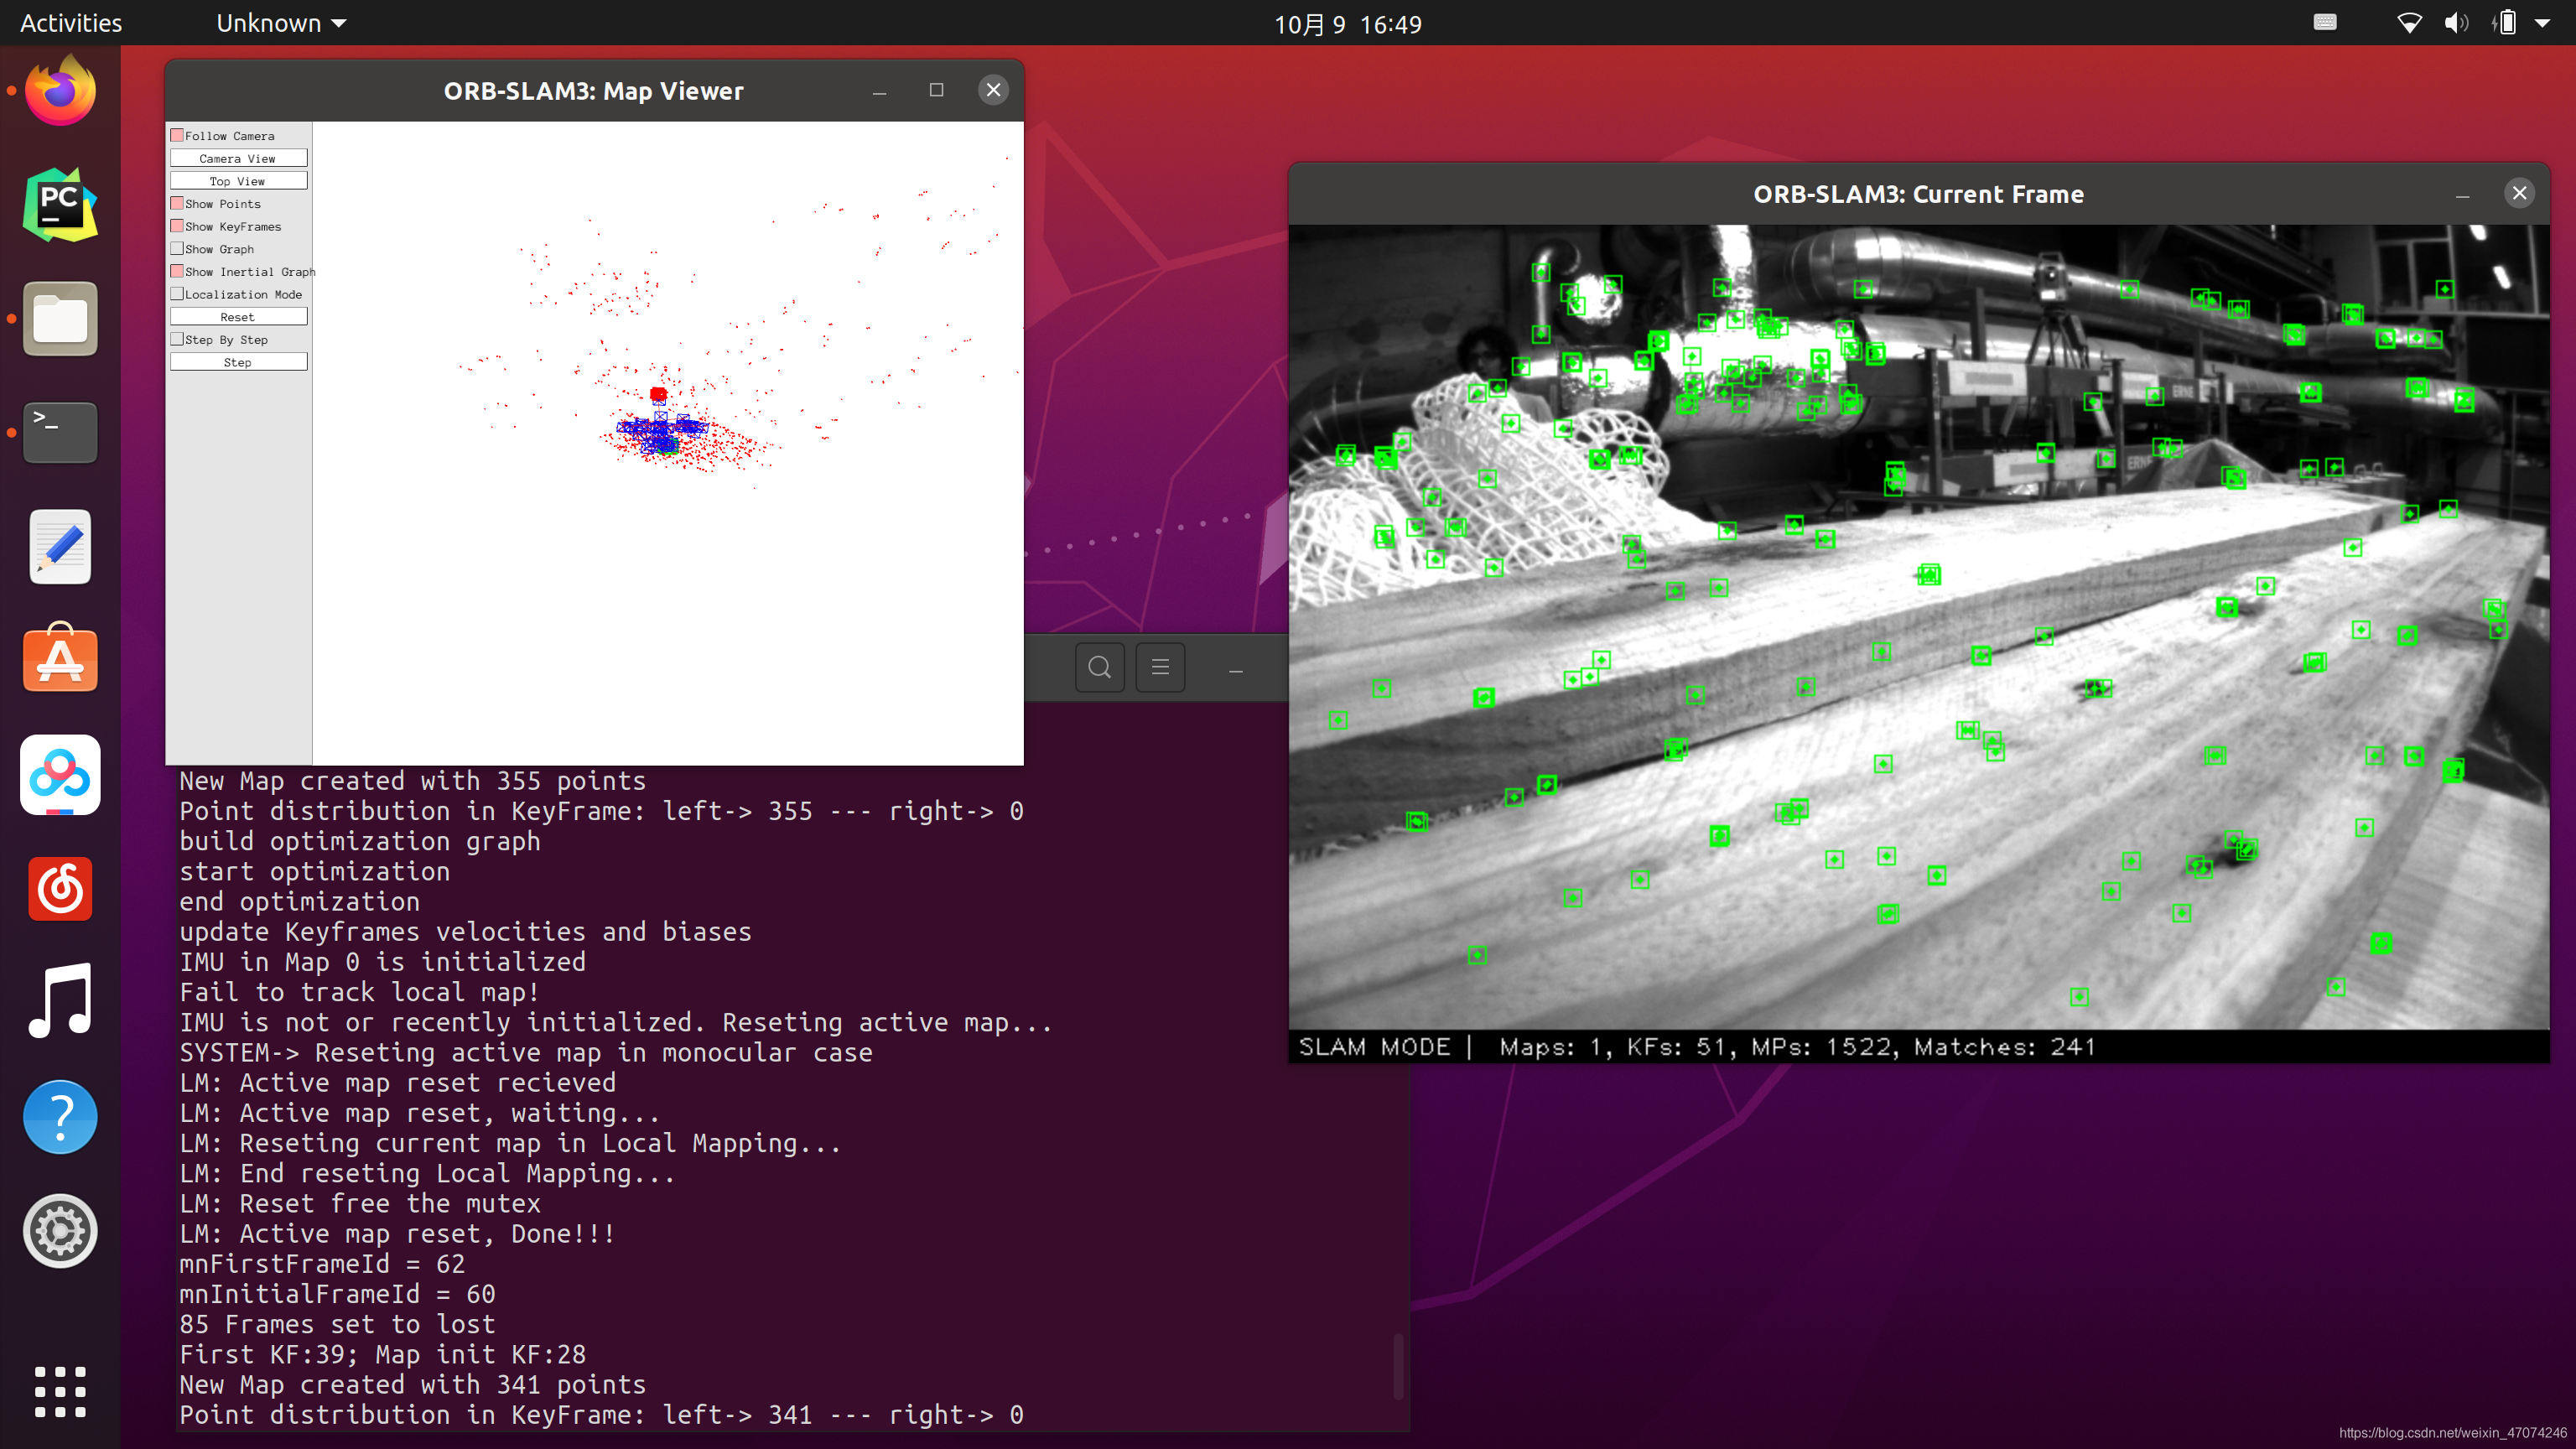Image resolution: width=2576 pixels, height=1449 pixels.
Task: Toggle the Follow Camera checkbox
Action: pos(177,135)
